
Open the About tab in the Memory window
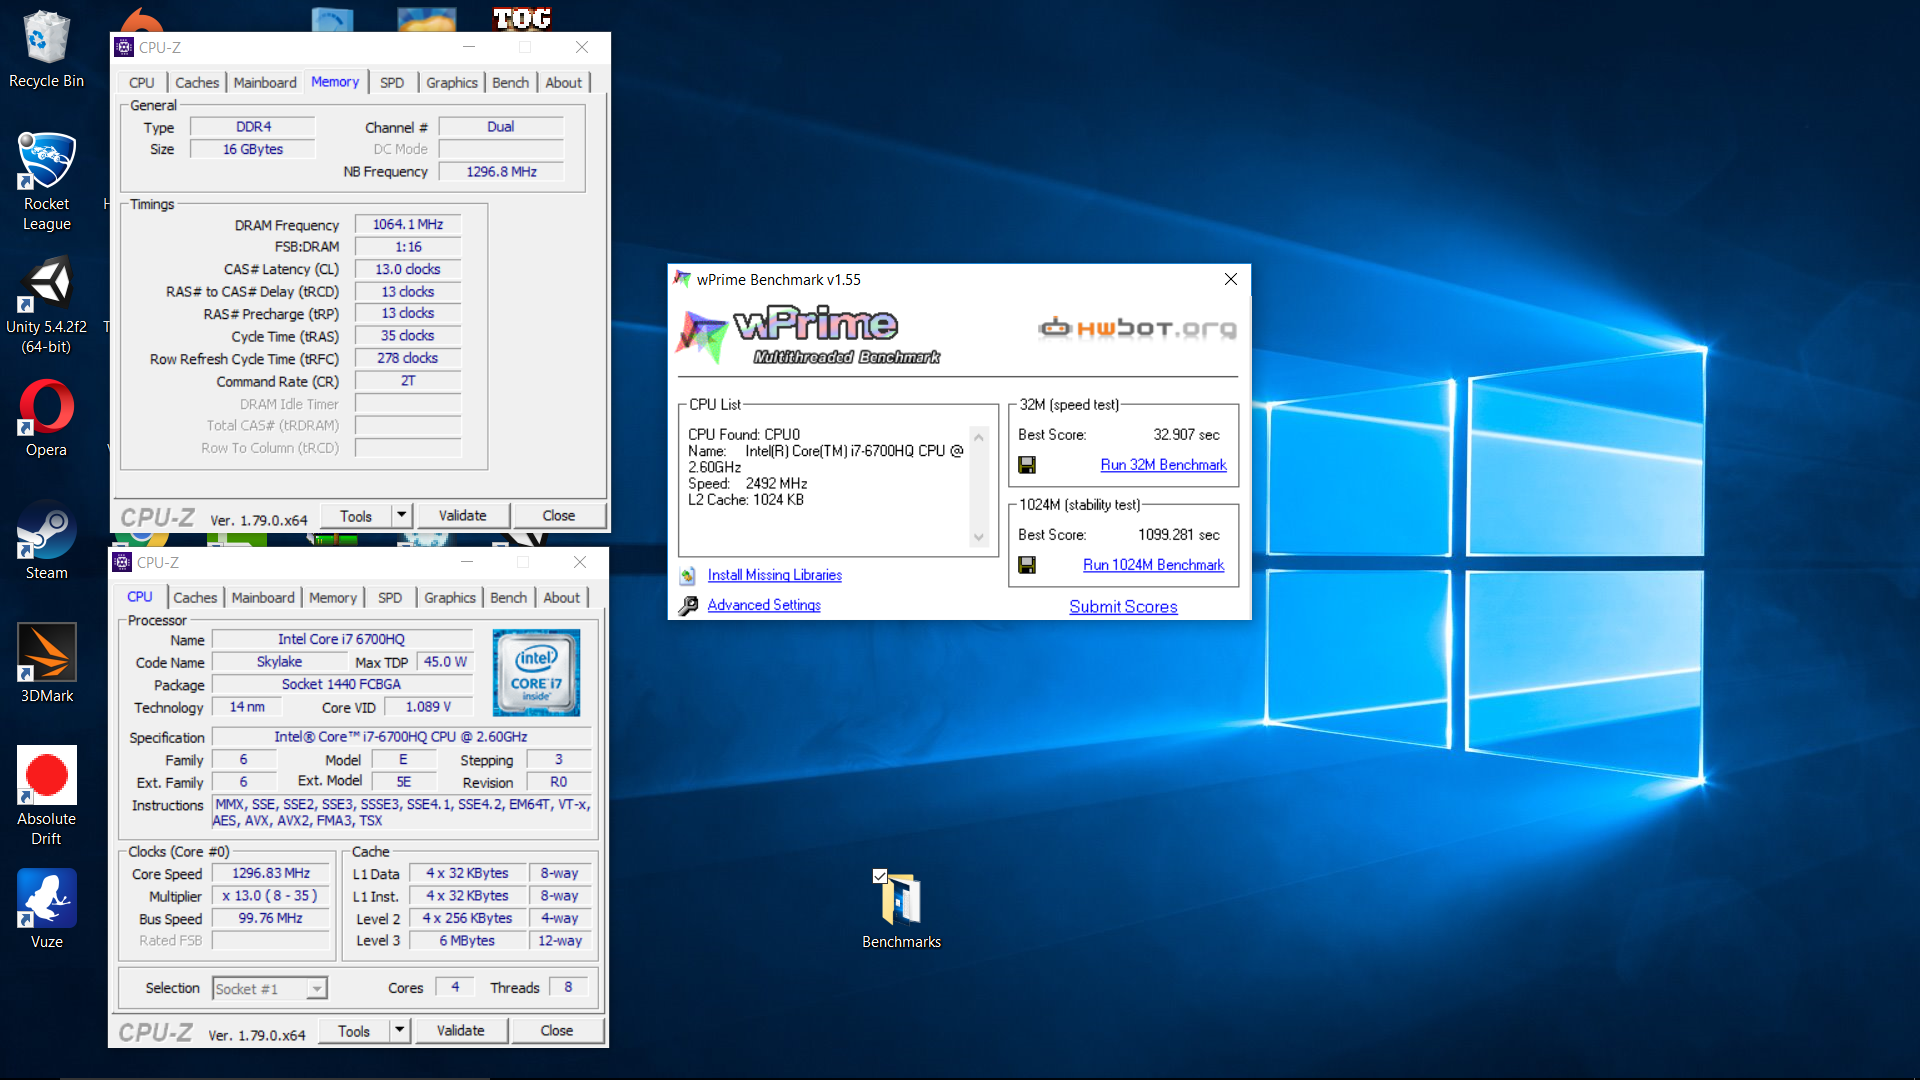(x=563, y=83)
